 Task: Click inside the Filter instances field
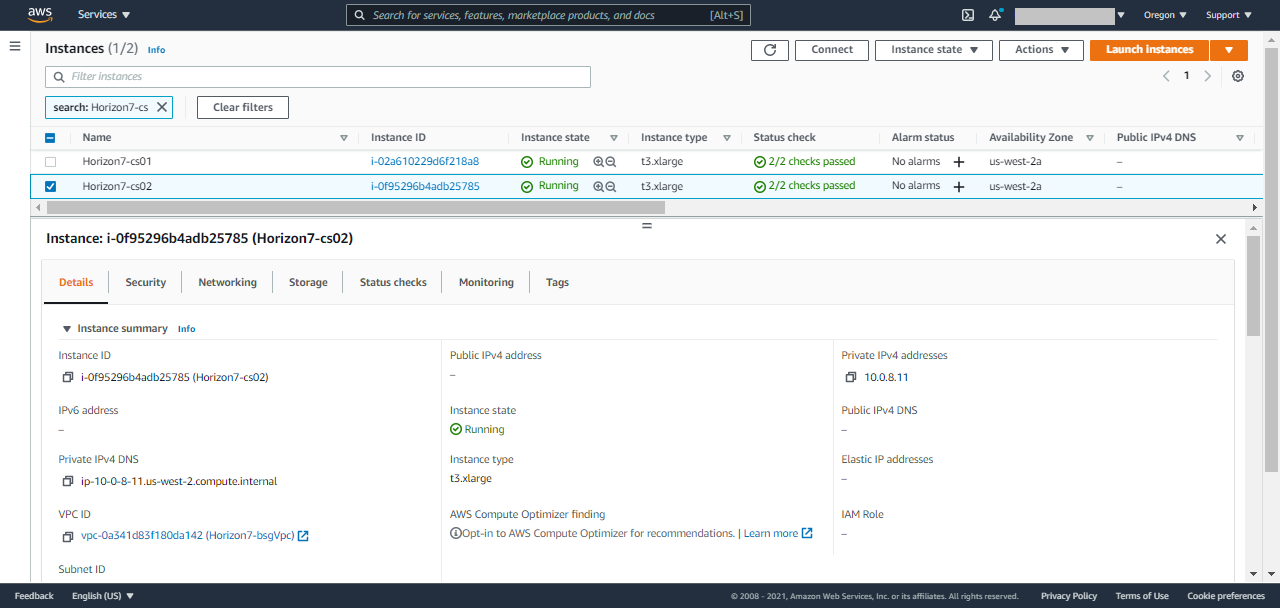[300, 76]
